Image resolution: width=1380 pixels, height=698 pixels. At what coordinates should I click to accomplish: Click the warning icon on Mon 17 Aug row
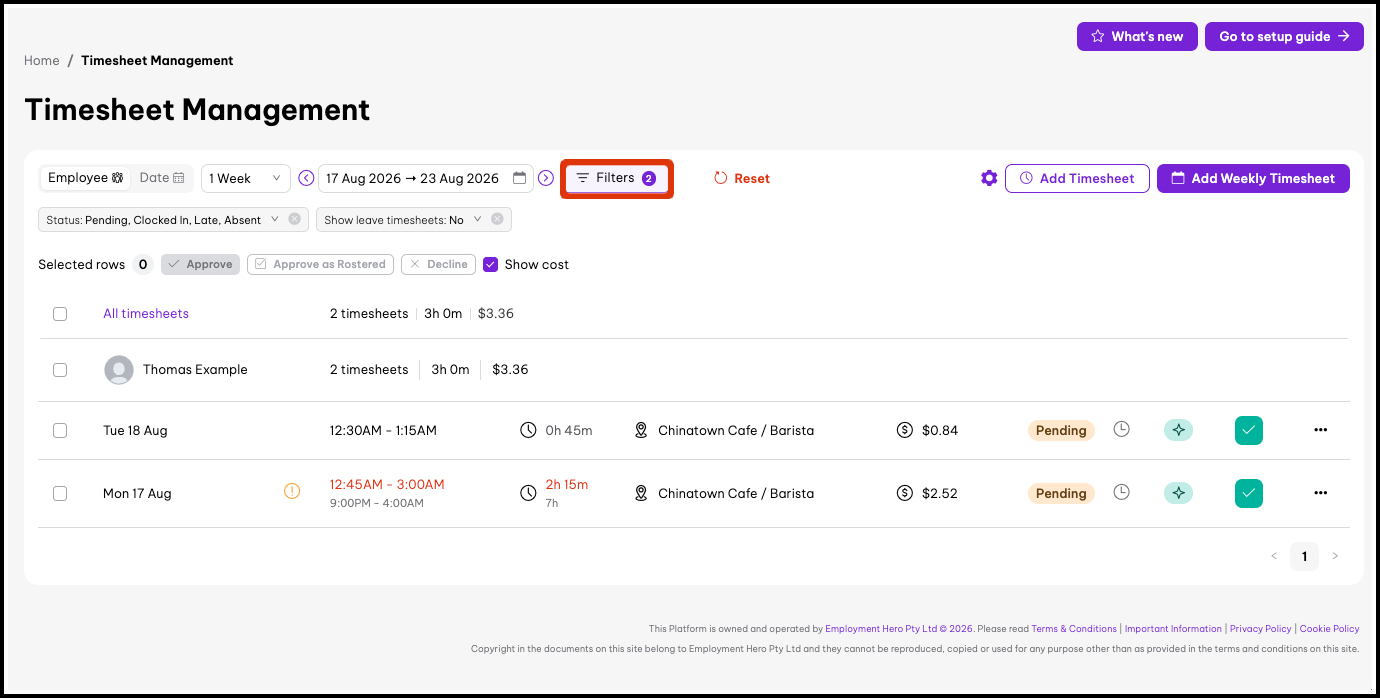292,491
